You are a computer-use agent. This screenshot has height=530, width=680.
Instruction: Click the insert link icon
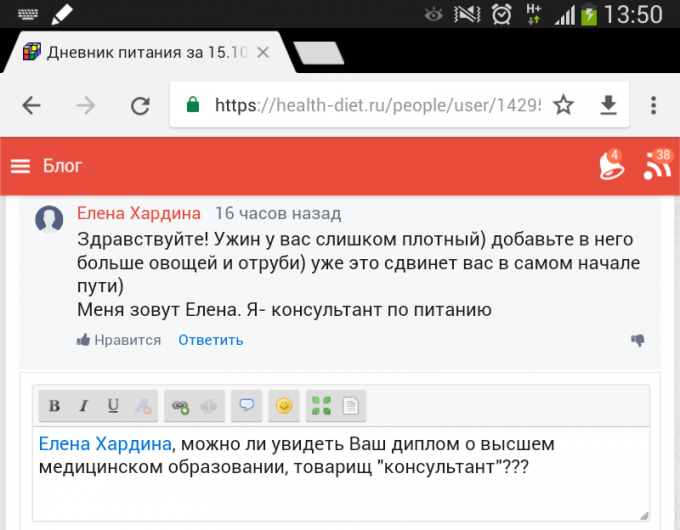pyautogui.click(x=180, y=405)
